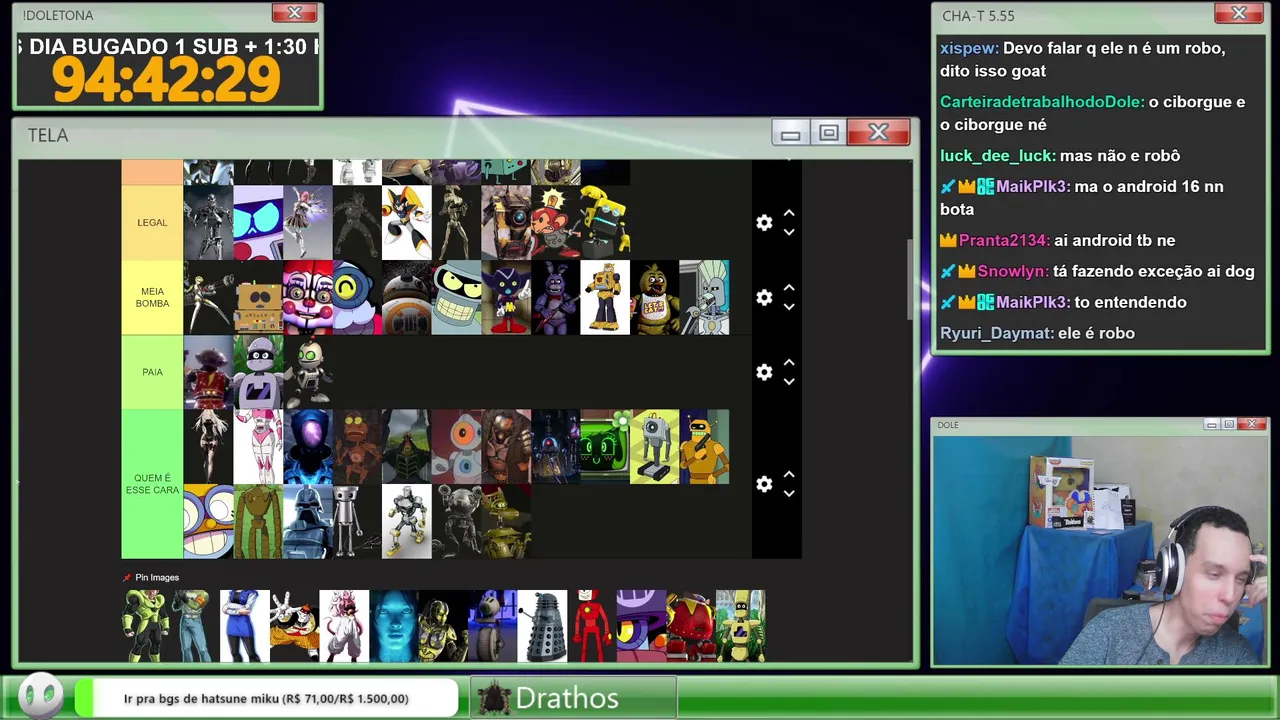The width and height of the screenshot is (1280, 720).
Task: Click the Snowlyn username in chat
Action: (1013, 272)
